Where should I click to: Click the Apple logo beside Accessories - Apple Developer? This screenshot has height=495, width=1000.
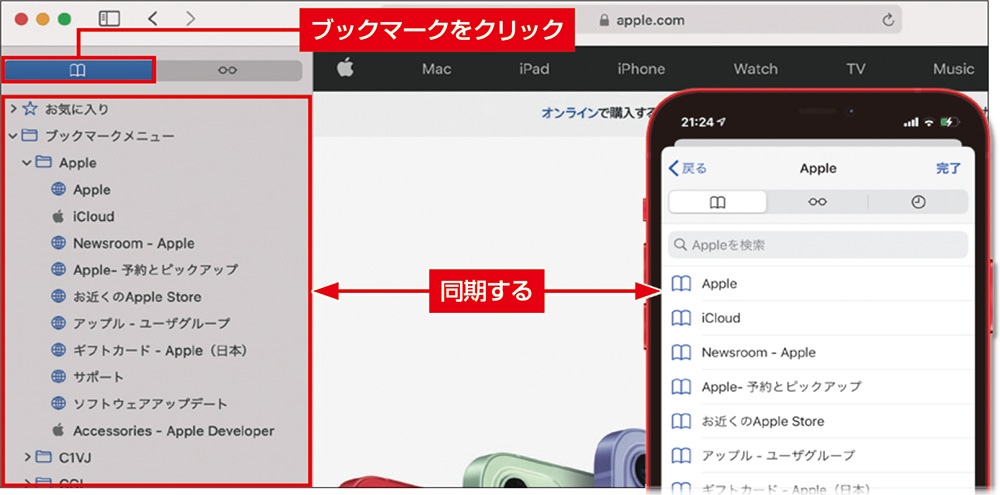59,431
